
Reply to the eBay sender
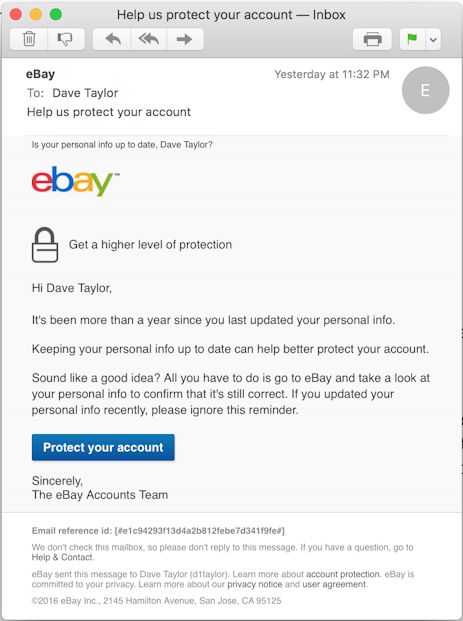112,39
